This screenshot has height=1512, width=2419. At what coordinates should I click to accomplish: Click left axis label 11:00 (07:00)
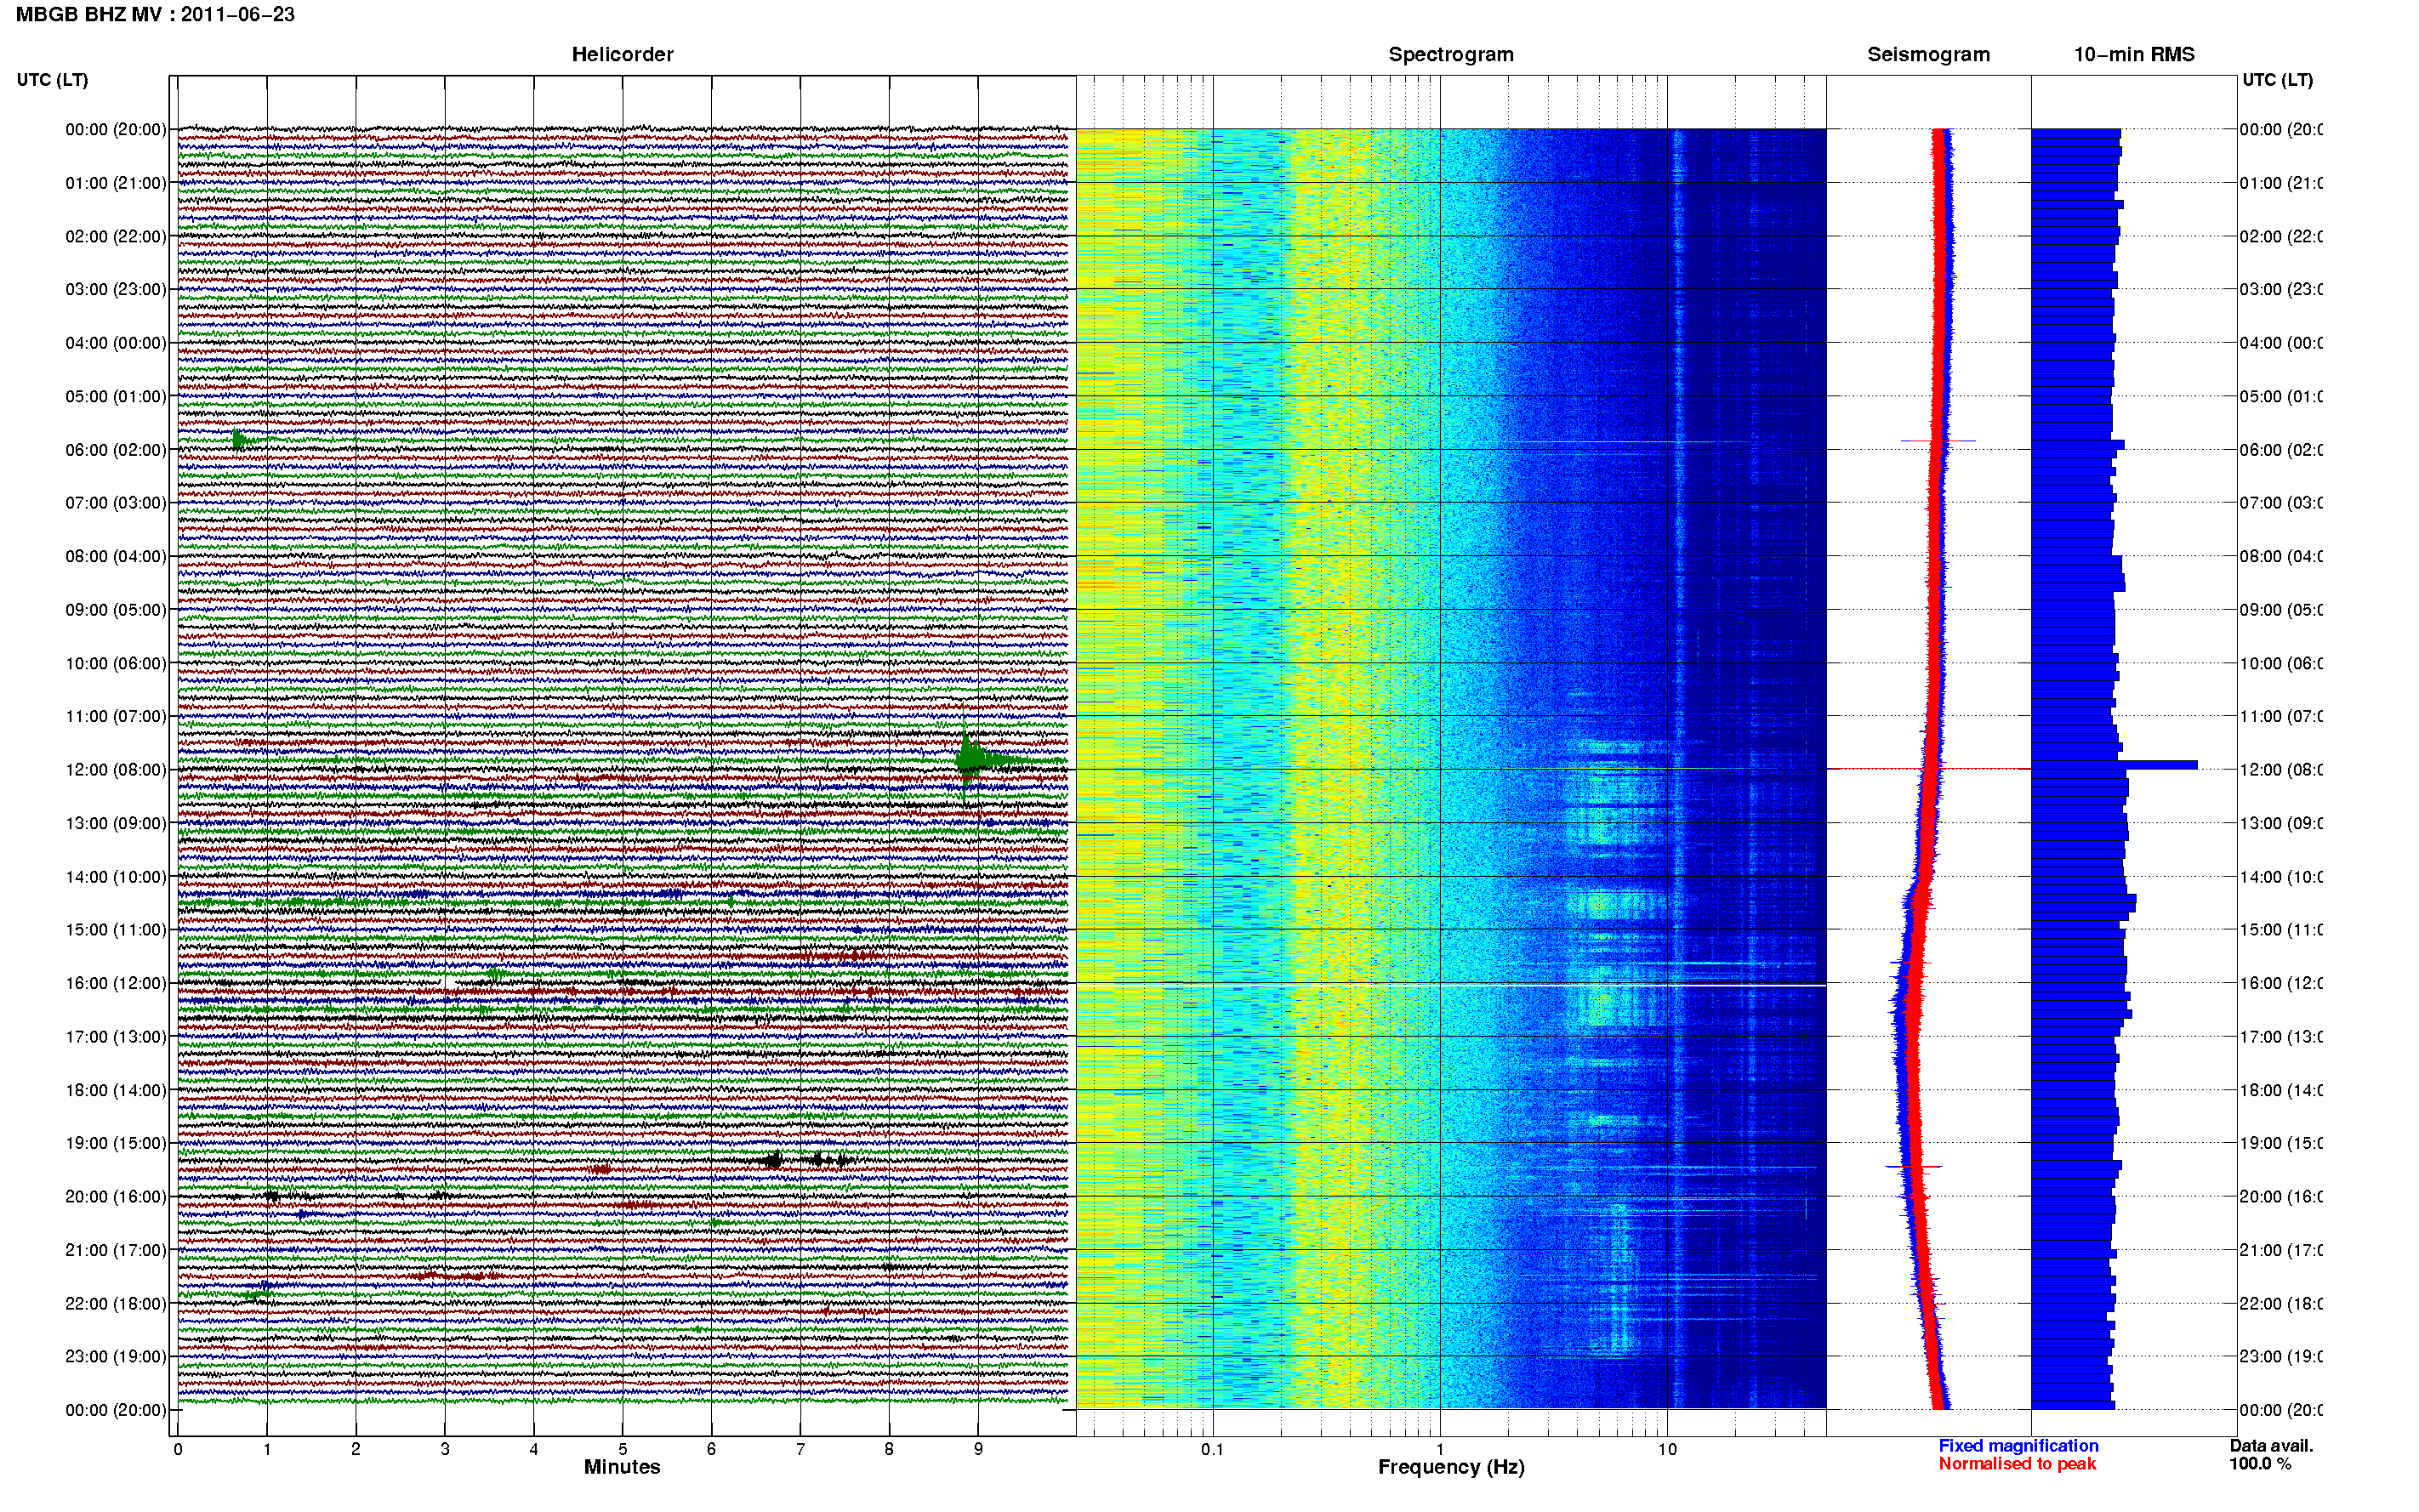coord(115,716)
